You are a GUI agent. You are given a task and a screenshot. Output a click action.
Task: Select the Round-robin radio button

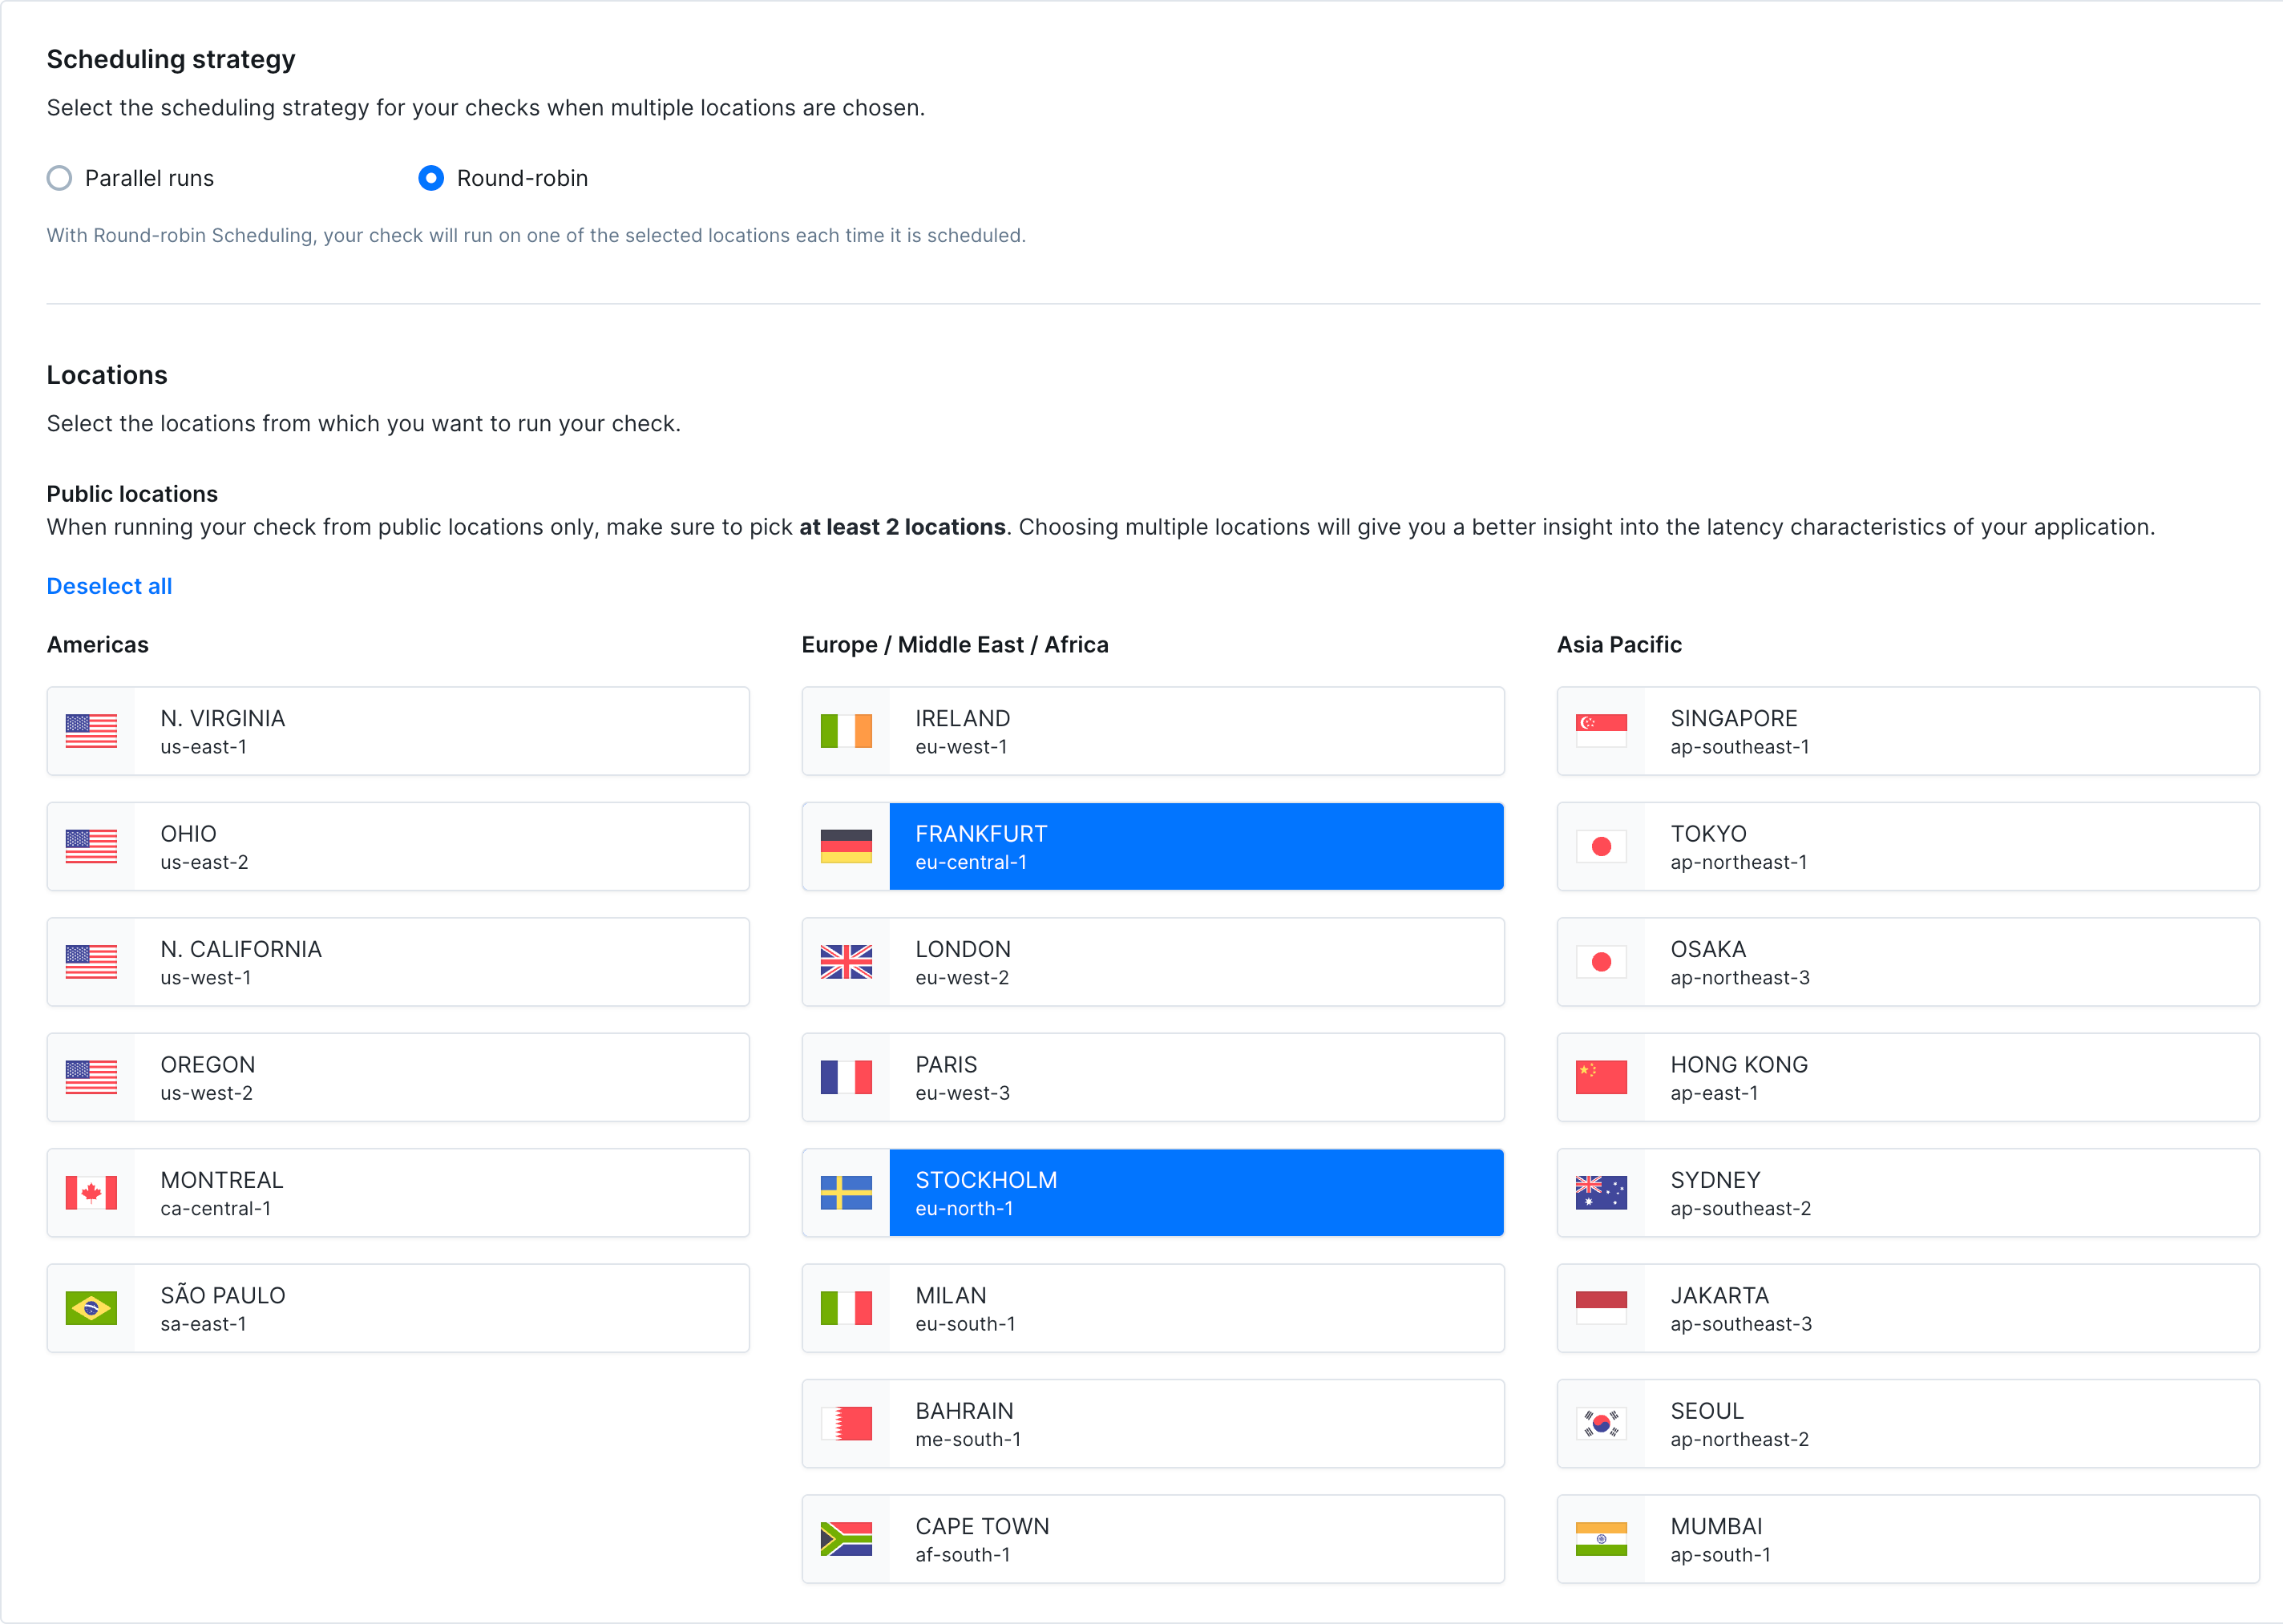(x=431, y=178)
